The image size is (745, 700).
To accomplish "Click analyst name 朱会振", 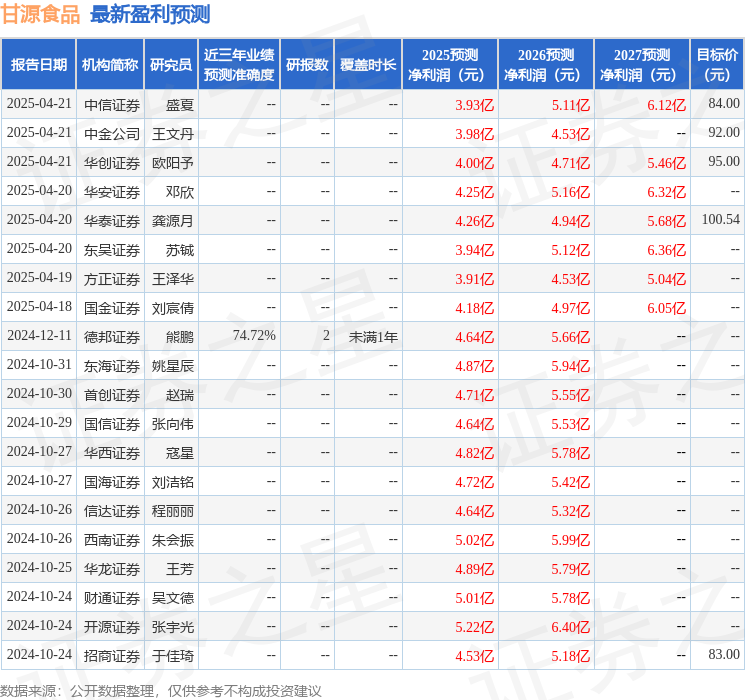I will point(172,540).
